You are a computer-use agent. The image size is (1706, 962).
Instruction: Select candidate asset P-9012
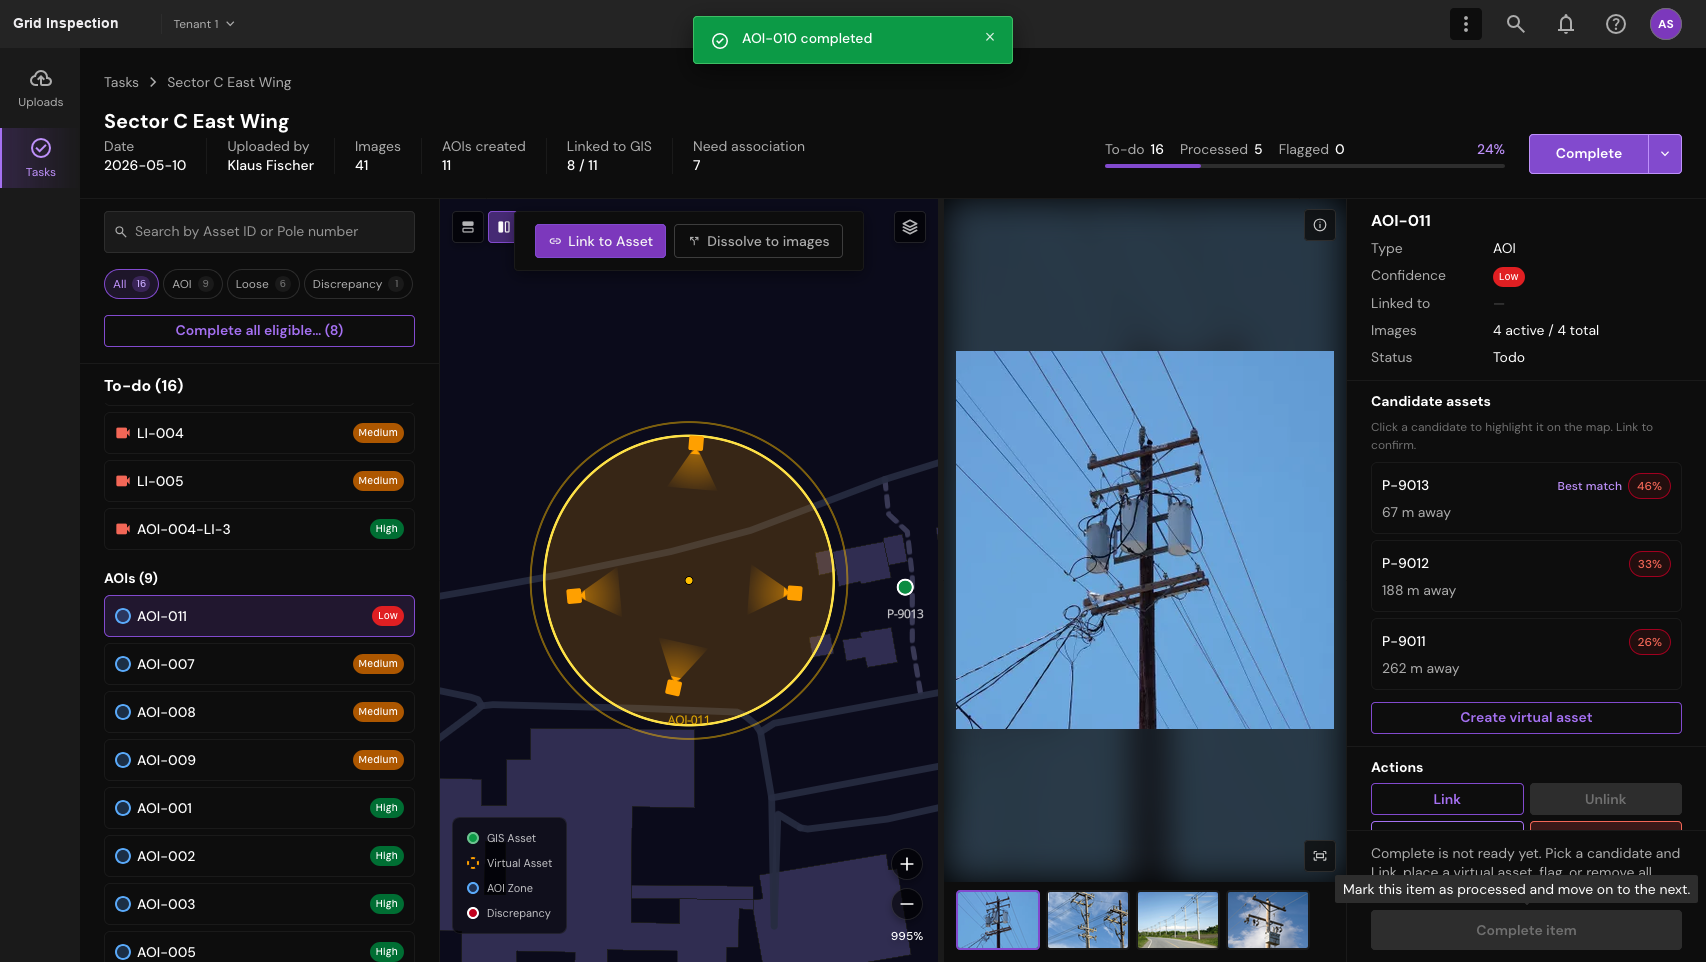click(x=1526, y=576)
